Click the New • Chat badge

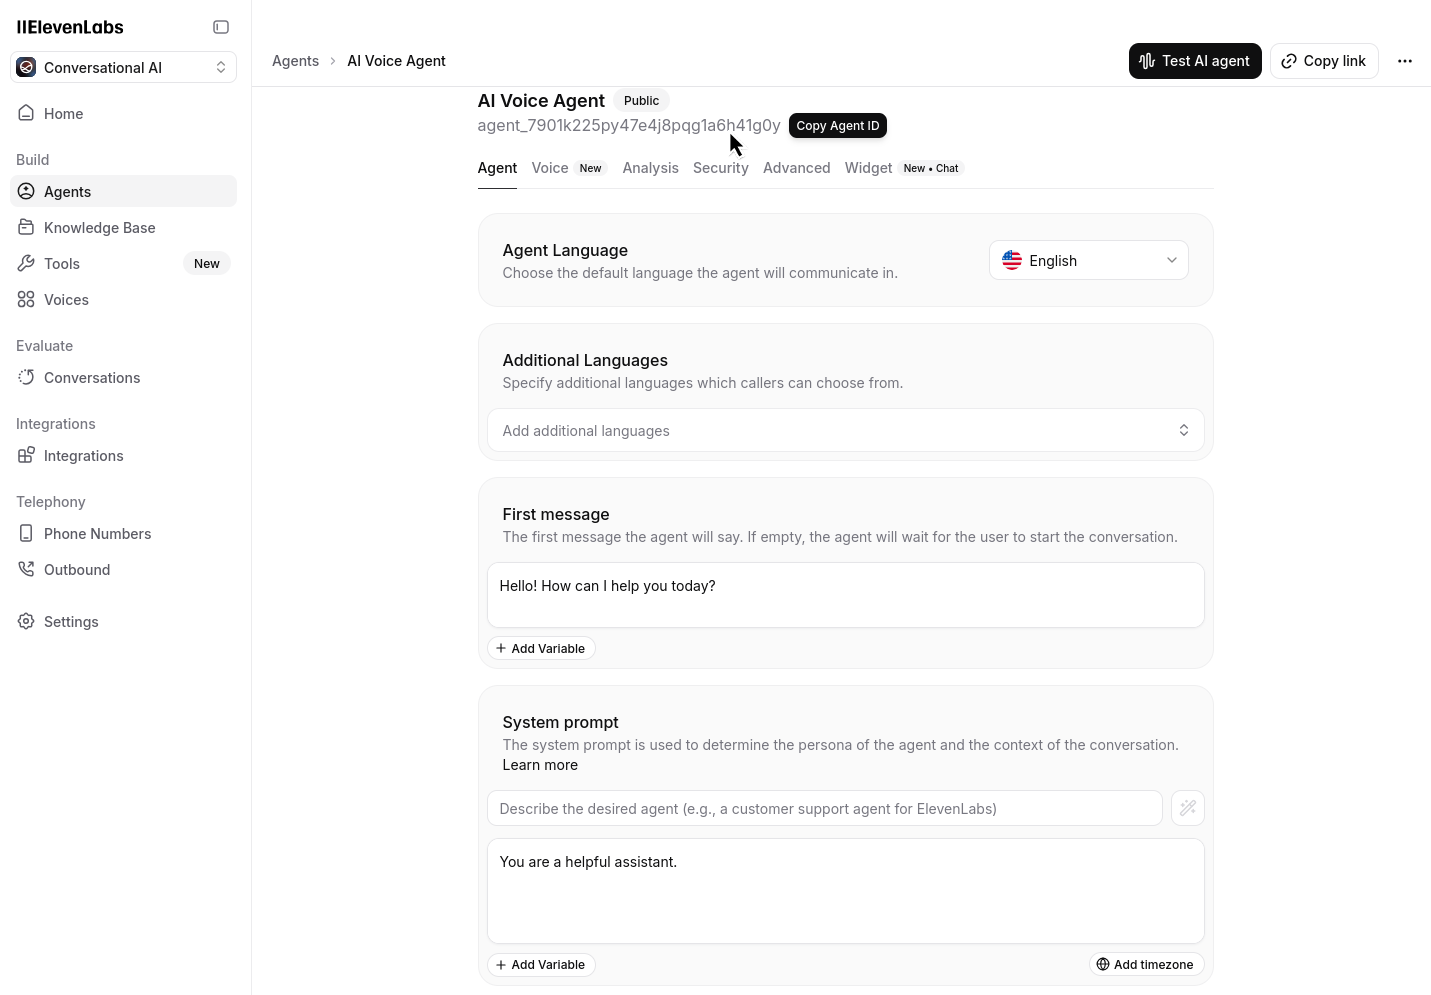[931, 168]
